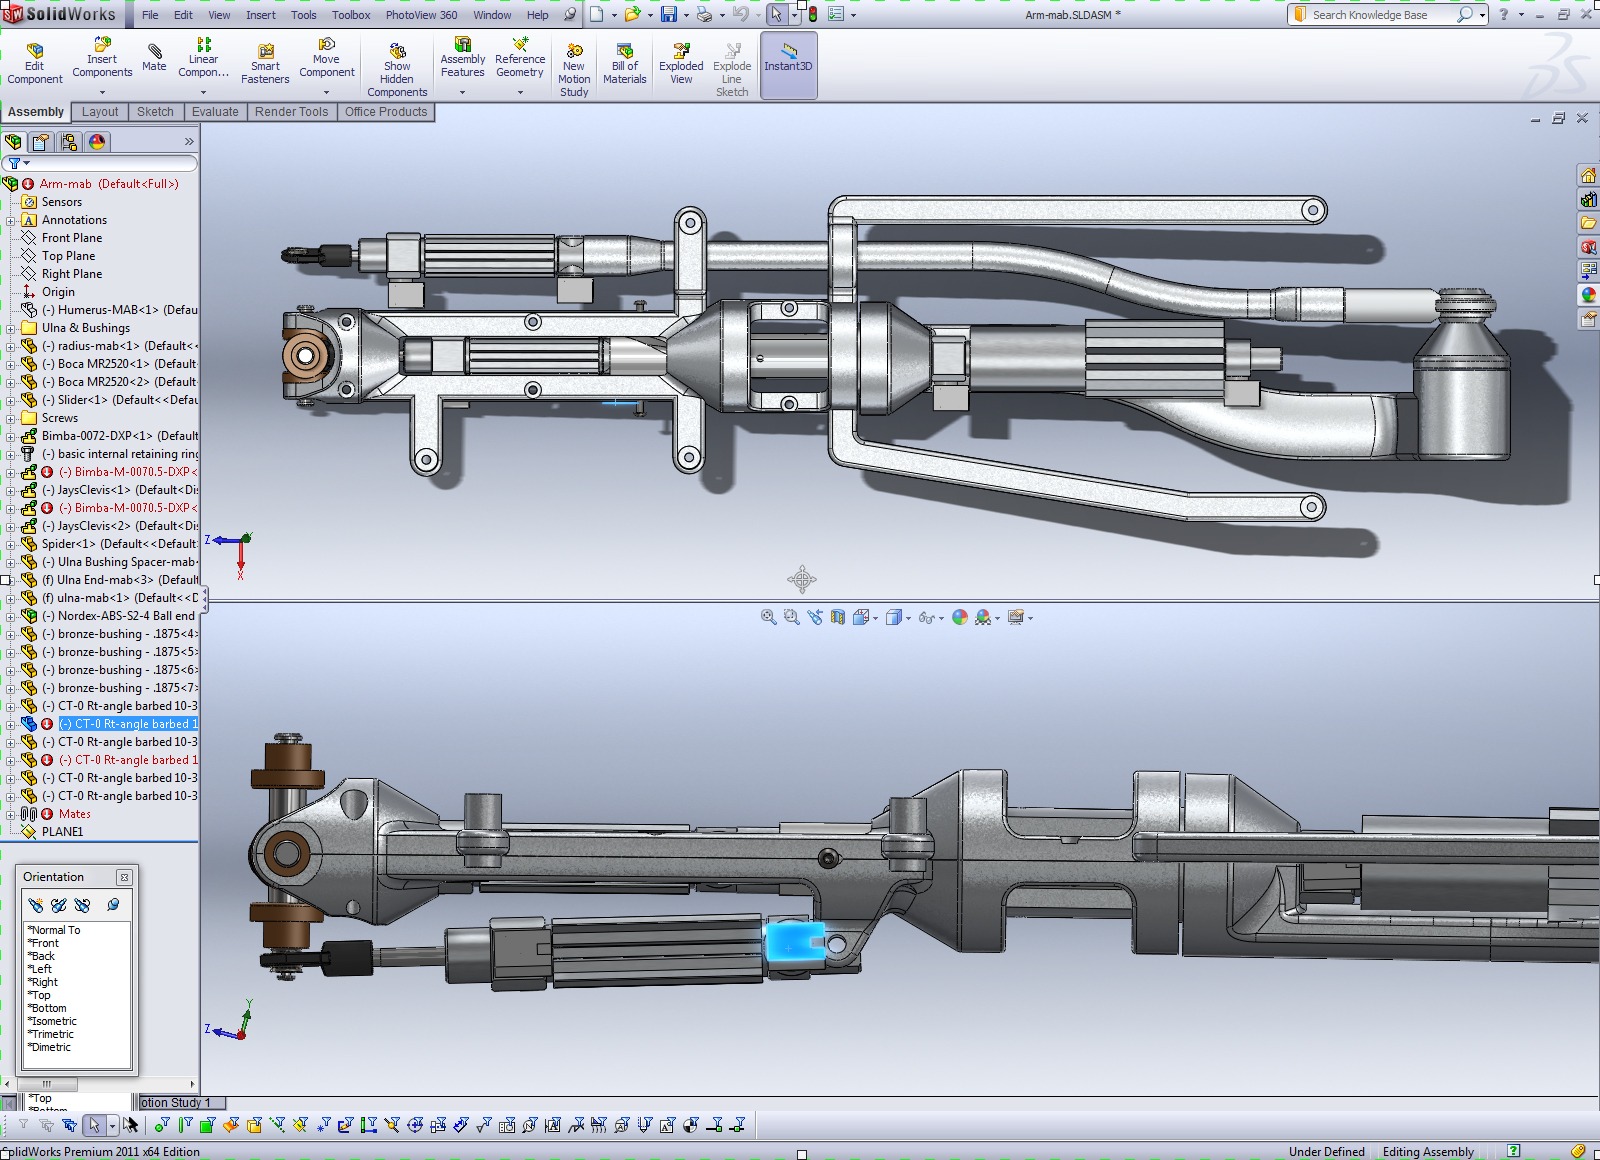Click New Motion Study icon

[x=574, y=69]
